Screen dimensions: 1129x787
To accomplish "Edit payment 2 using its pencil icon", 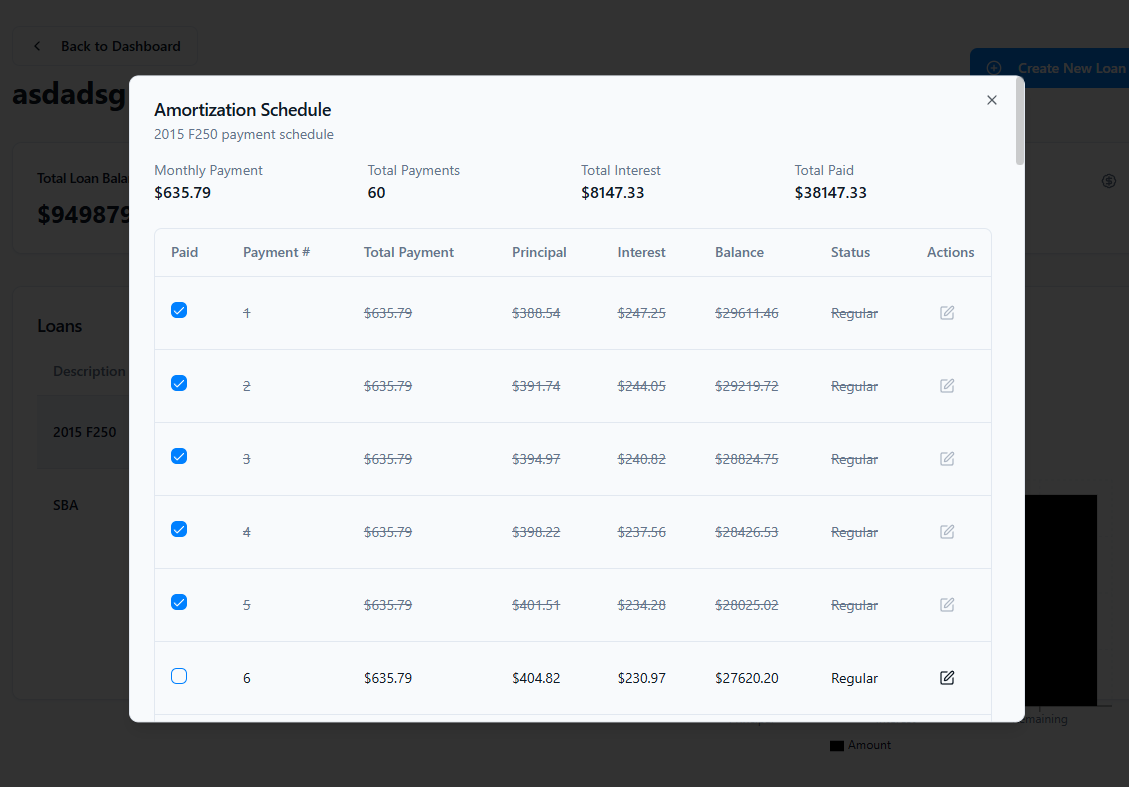I will click(x=947, y=386).
